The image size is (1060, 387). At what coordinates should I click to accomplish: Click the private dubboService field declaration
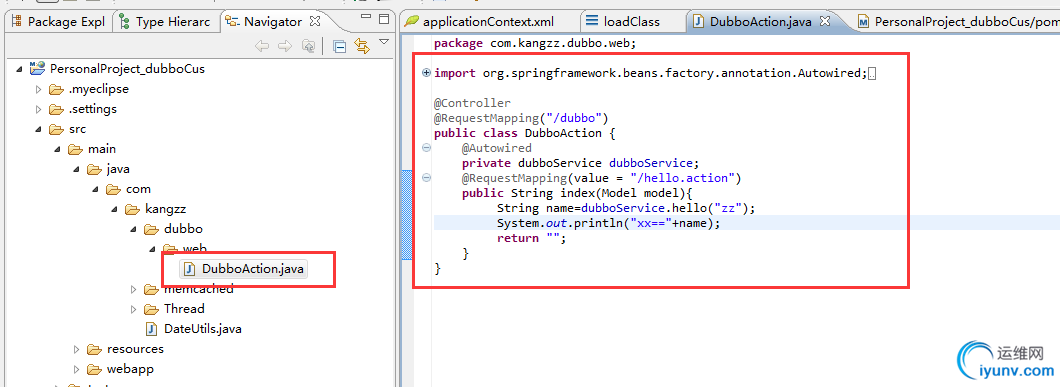point(581,163)
